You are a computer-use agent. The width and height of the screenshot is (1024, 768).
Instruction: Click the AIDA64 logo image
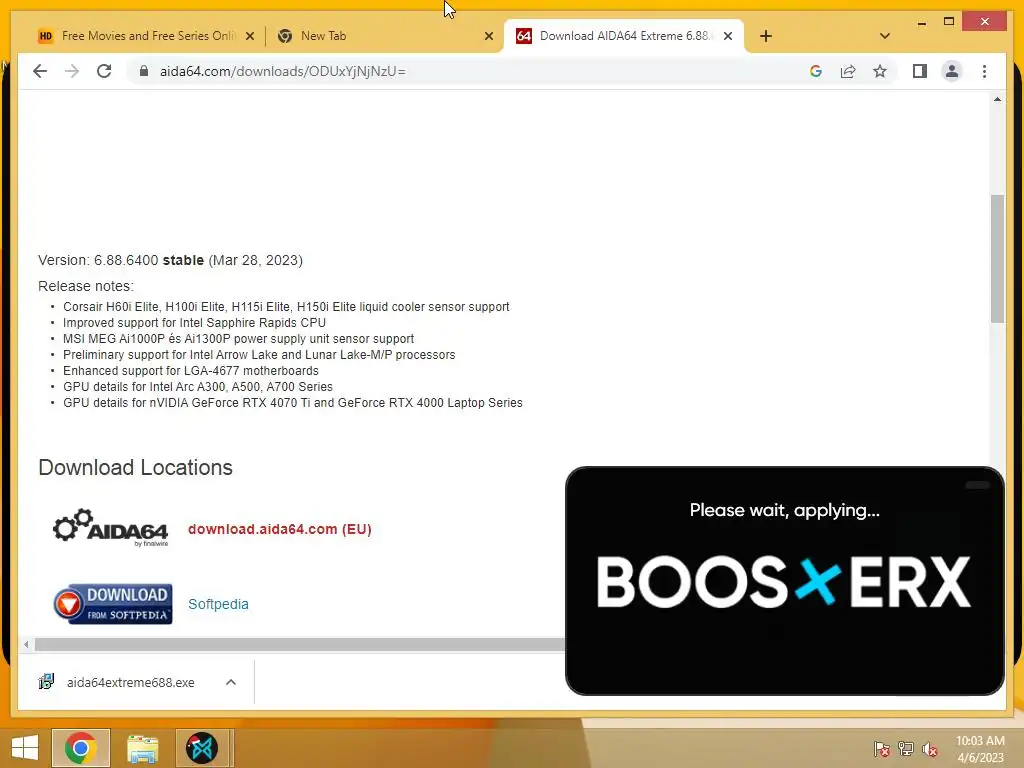tap(110, 527)
